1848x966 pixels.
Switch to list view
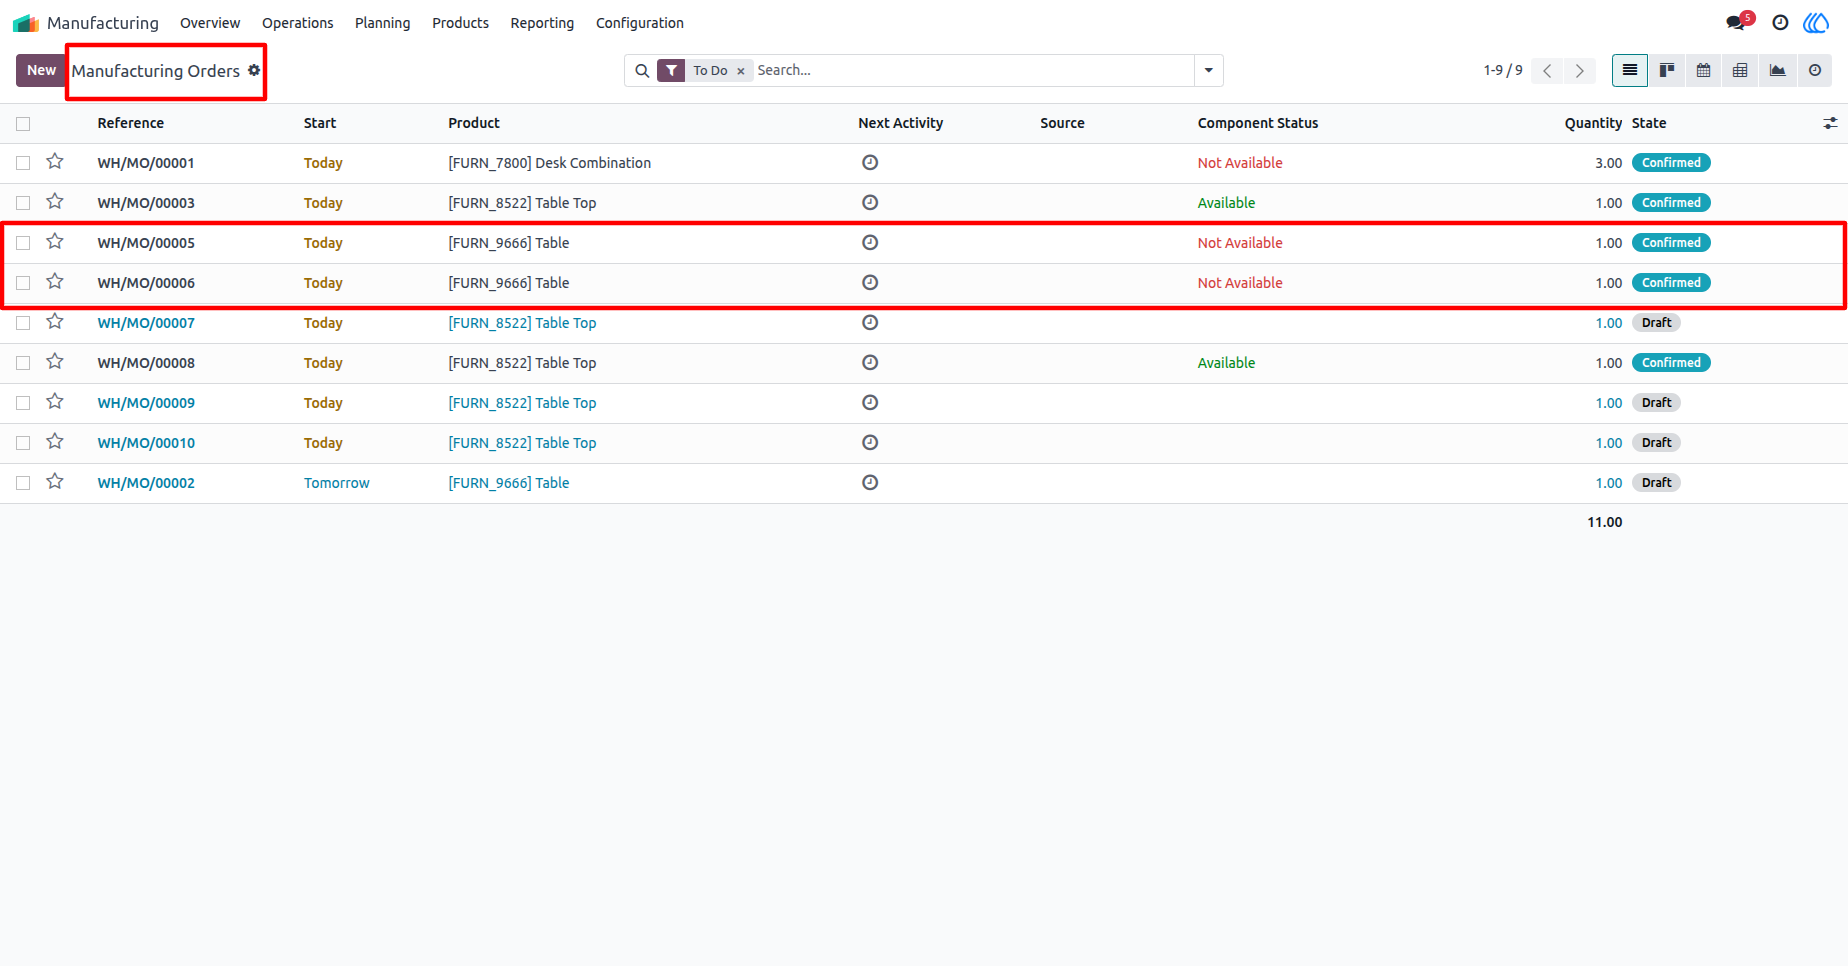tap(1630, 70)
